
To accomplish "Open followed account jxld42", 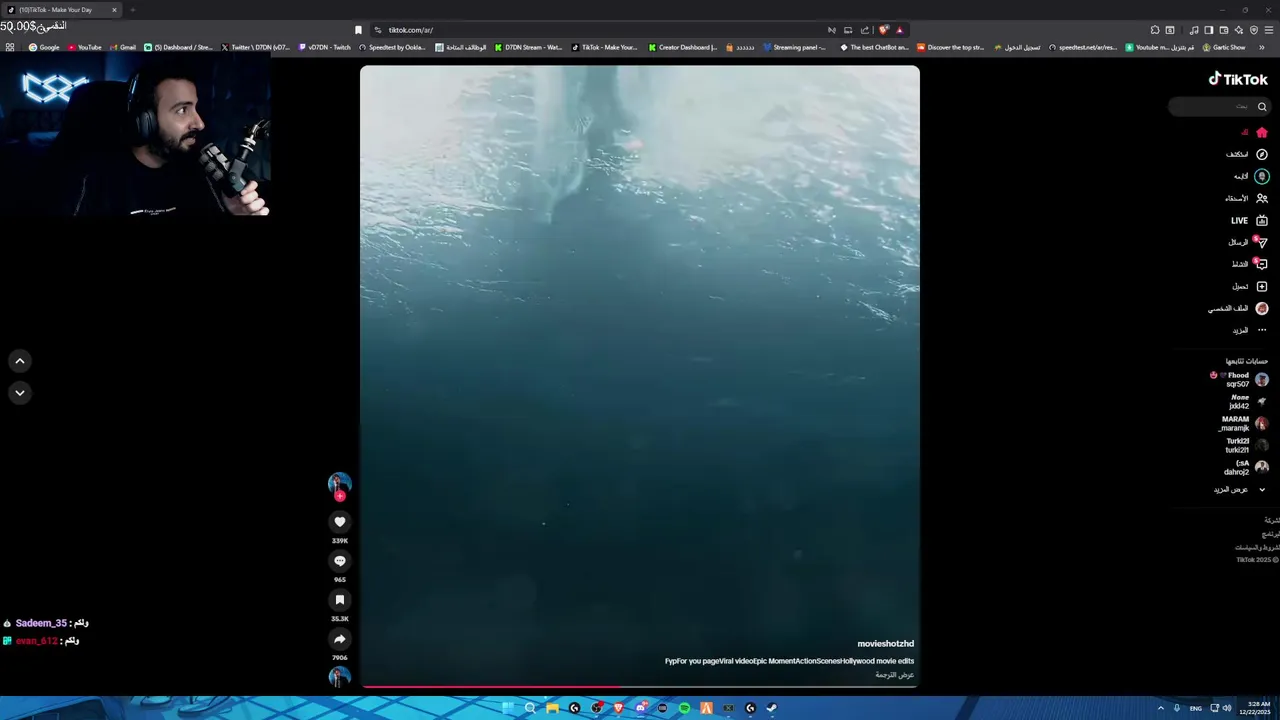I will click(1248, 402).
